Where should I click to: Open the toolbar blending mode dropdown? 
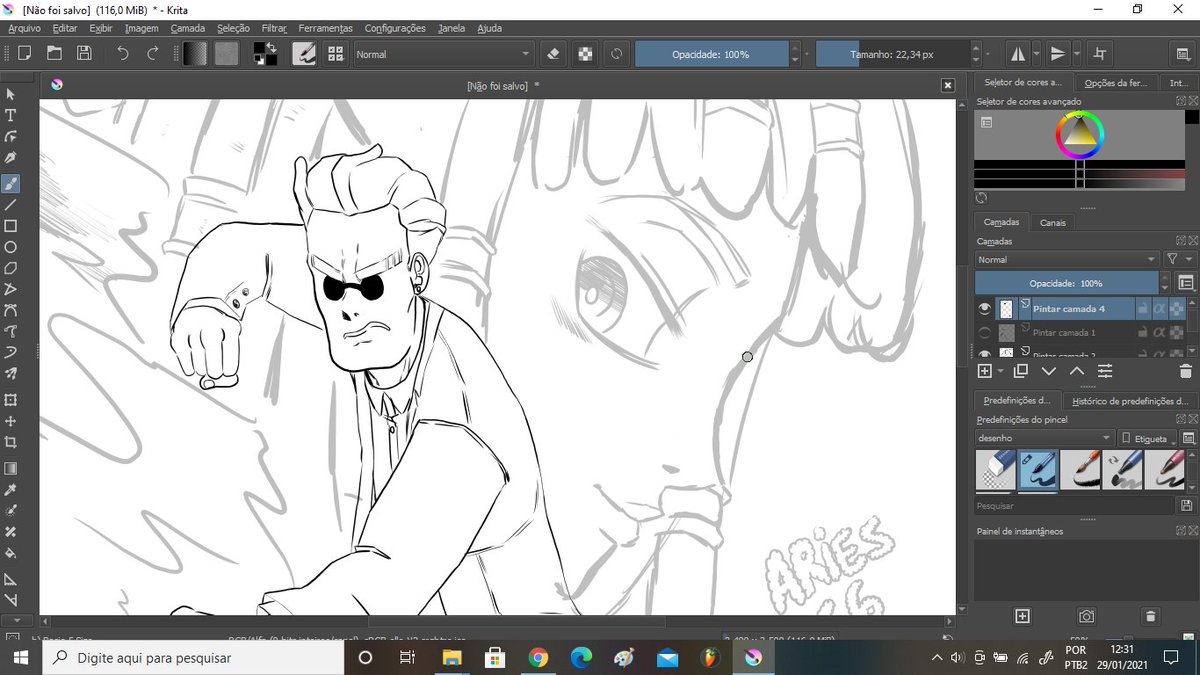point(444,54)
